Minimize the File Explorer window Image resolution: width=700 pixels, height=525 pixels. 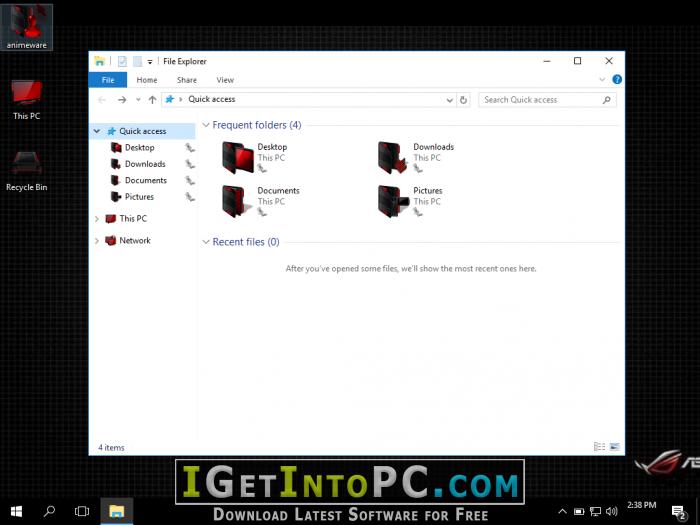coord(547,61)
